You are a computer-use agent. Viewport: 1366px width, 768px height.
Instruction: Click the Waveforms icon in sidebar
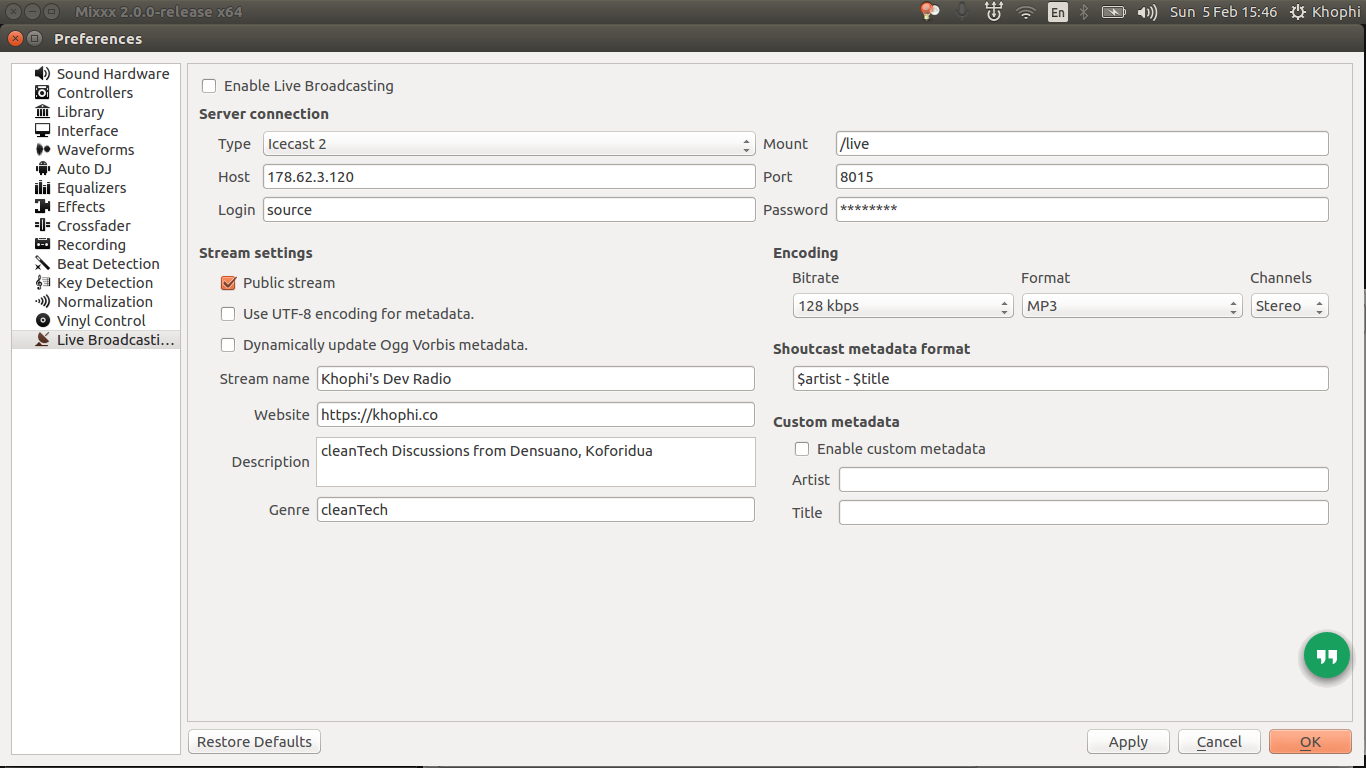42,150
